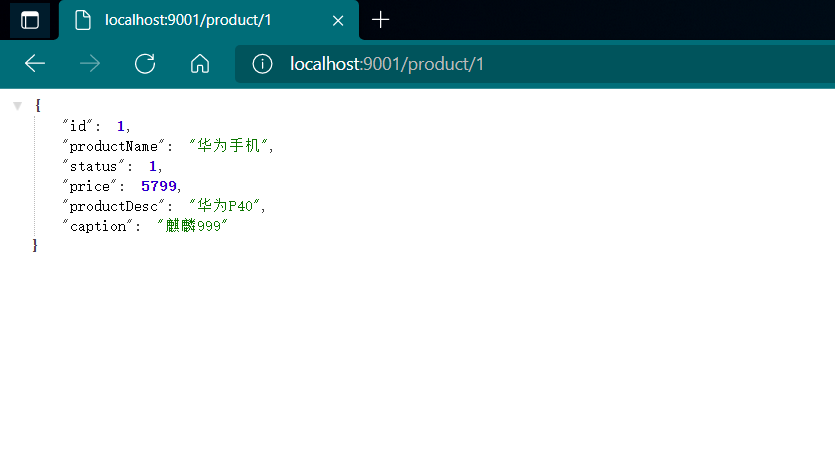835x466 pixels.
Task: Reload the page with refresh icon
Action: pos(145,64)
